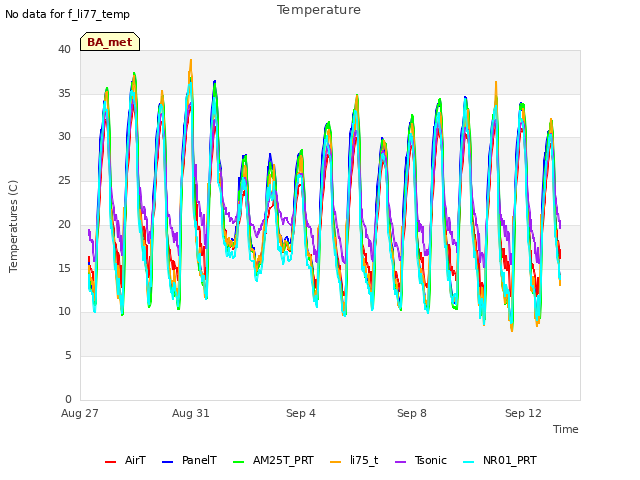Screen dimensions: 640x480
Task: Click the 40 y-axis tick label
Action: 64,49
